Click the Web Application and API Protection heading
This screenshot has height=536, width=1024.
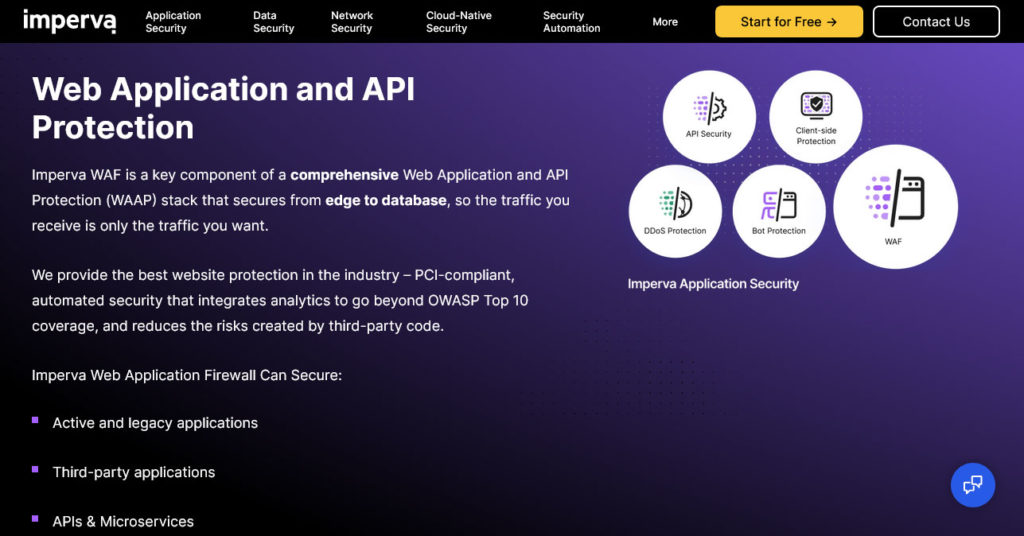pos(223,108)
